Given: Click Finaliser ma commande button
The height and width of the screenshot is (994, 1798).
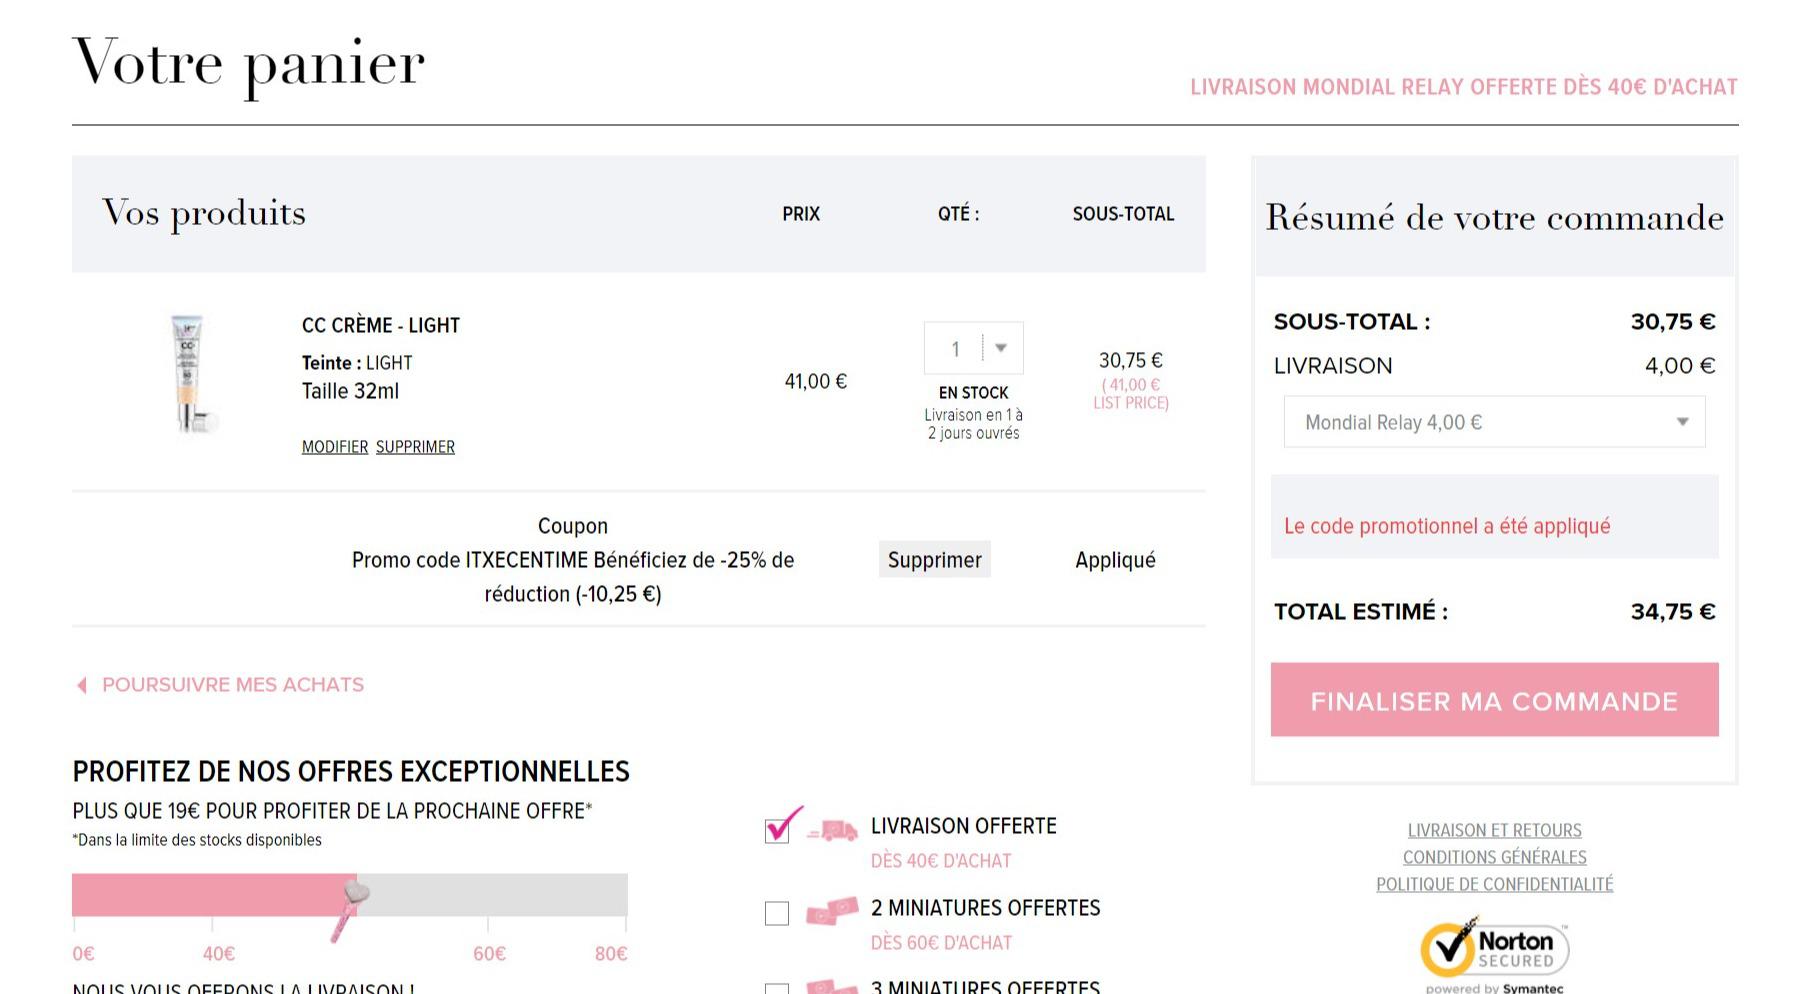Looking at the screenshot, I should (1494, 700).
